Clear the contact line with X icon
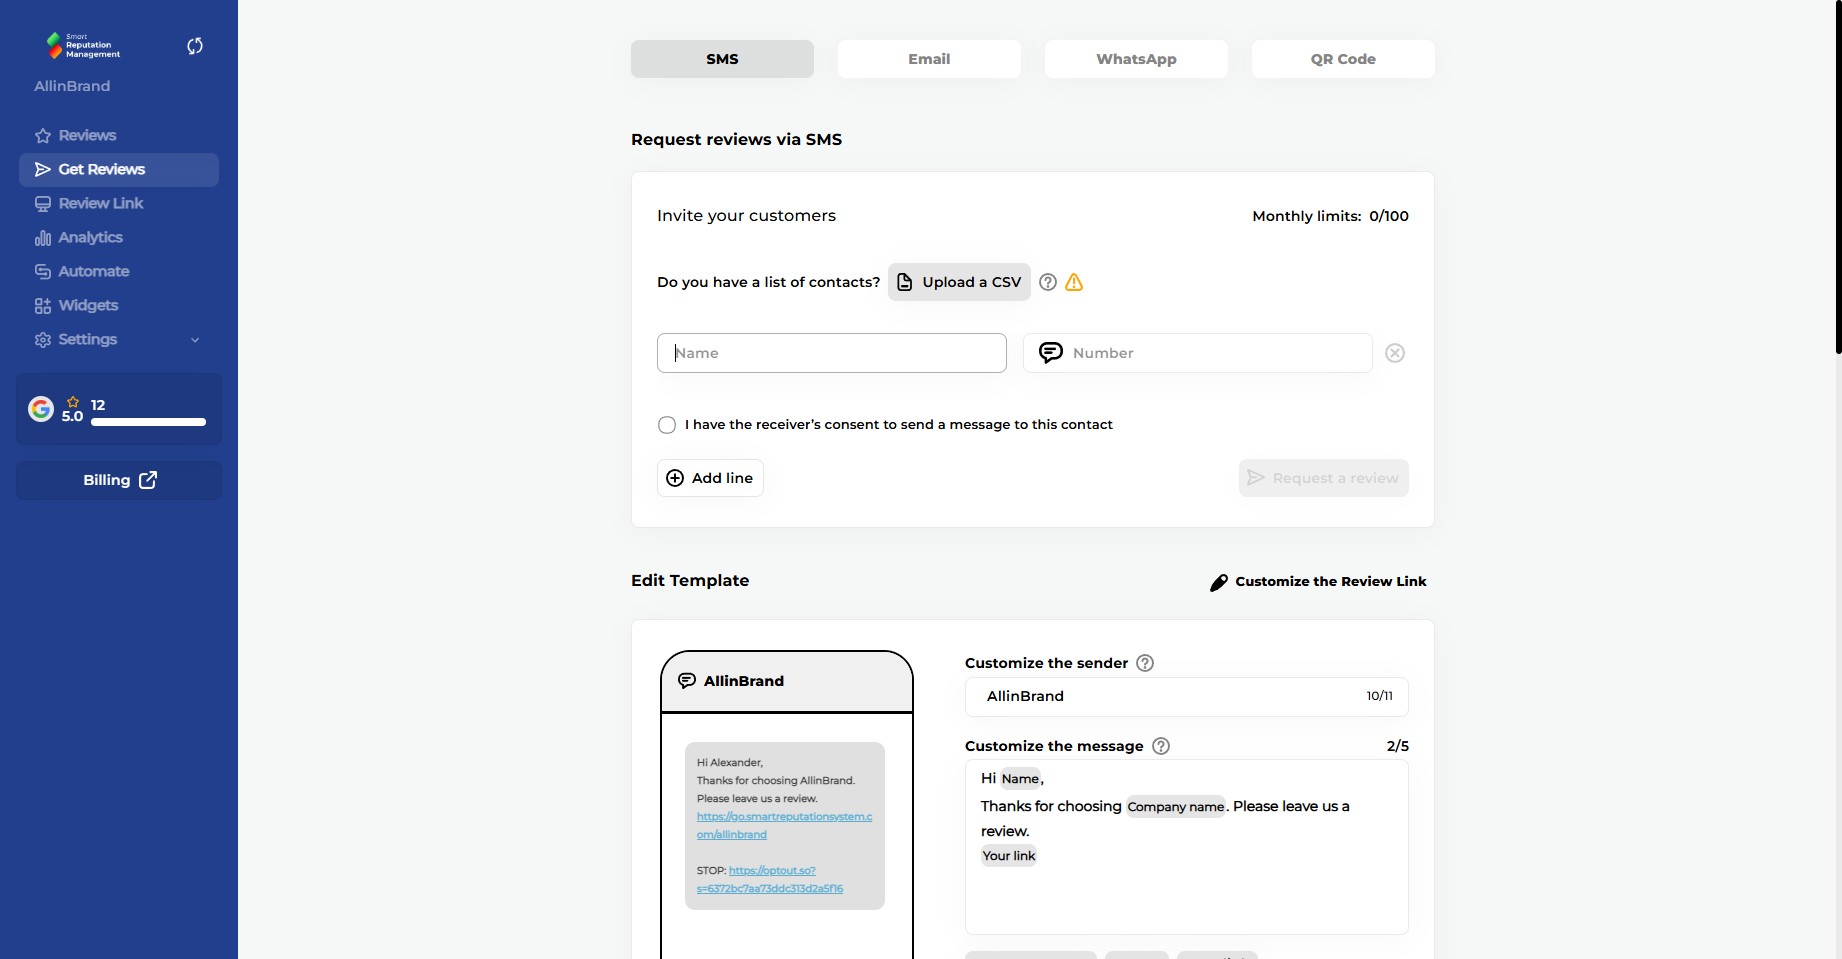Screen dimensions: 1842x959 (x=1395, y=353)
